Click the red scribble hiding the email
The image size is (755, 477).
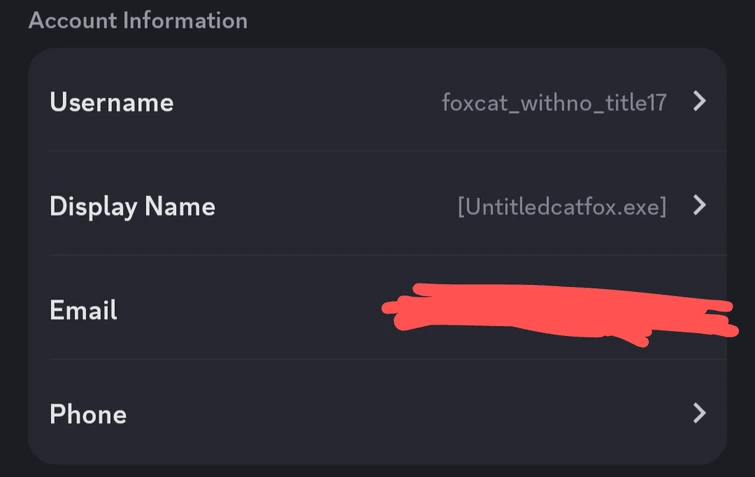coord(560,312)
